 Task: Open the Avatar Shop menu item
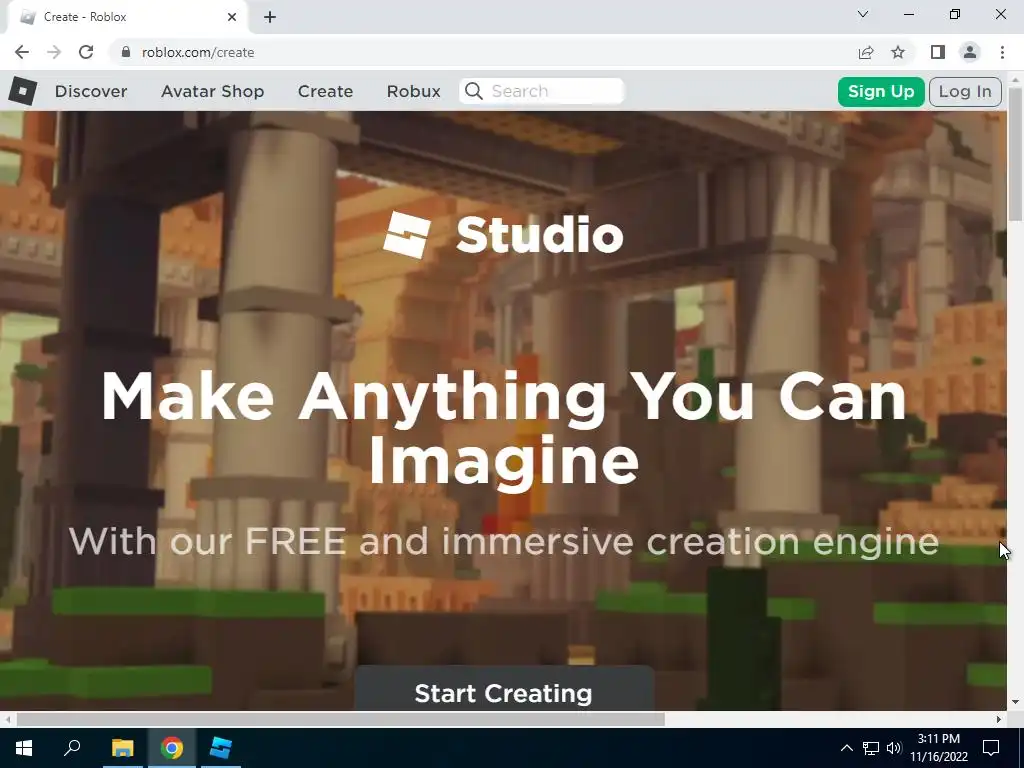212,91
